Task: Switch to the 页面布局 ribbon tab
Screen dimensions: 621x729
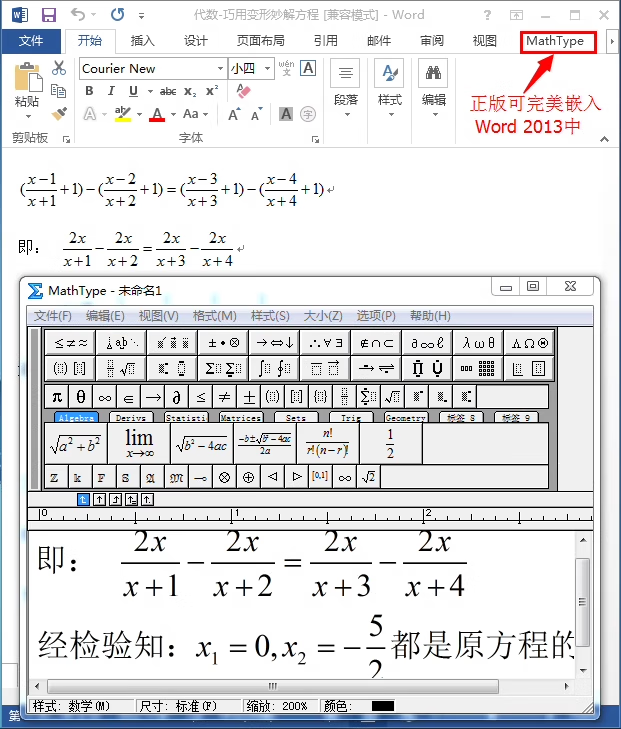Action: (260, 41)
